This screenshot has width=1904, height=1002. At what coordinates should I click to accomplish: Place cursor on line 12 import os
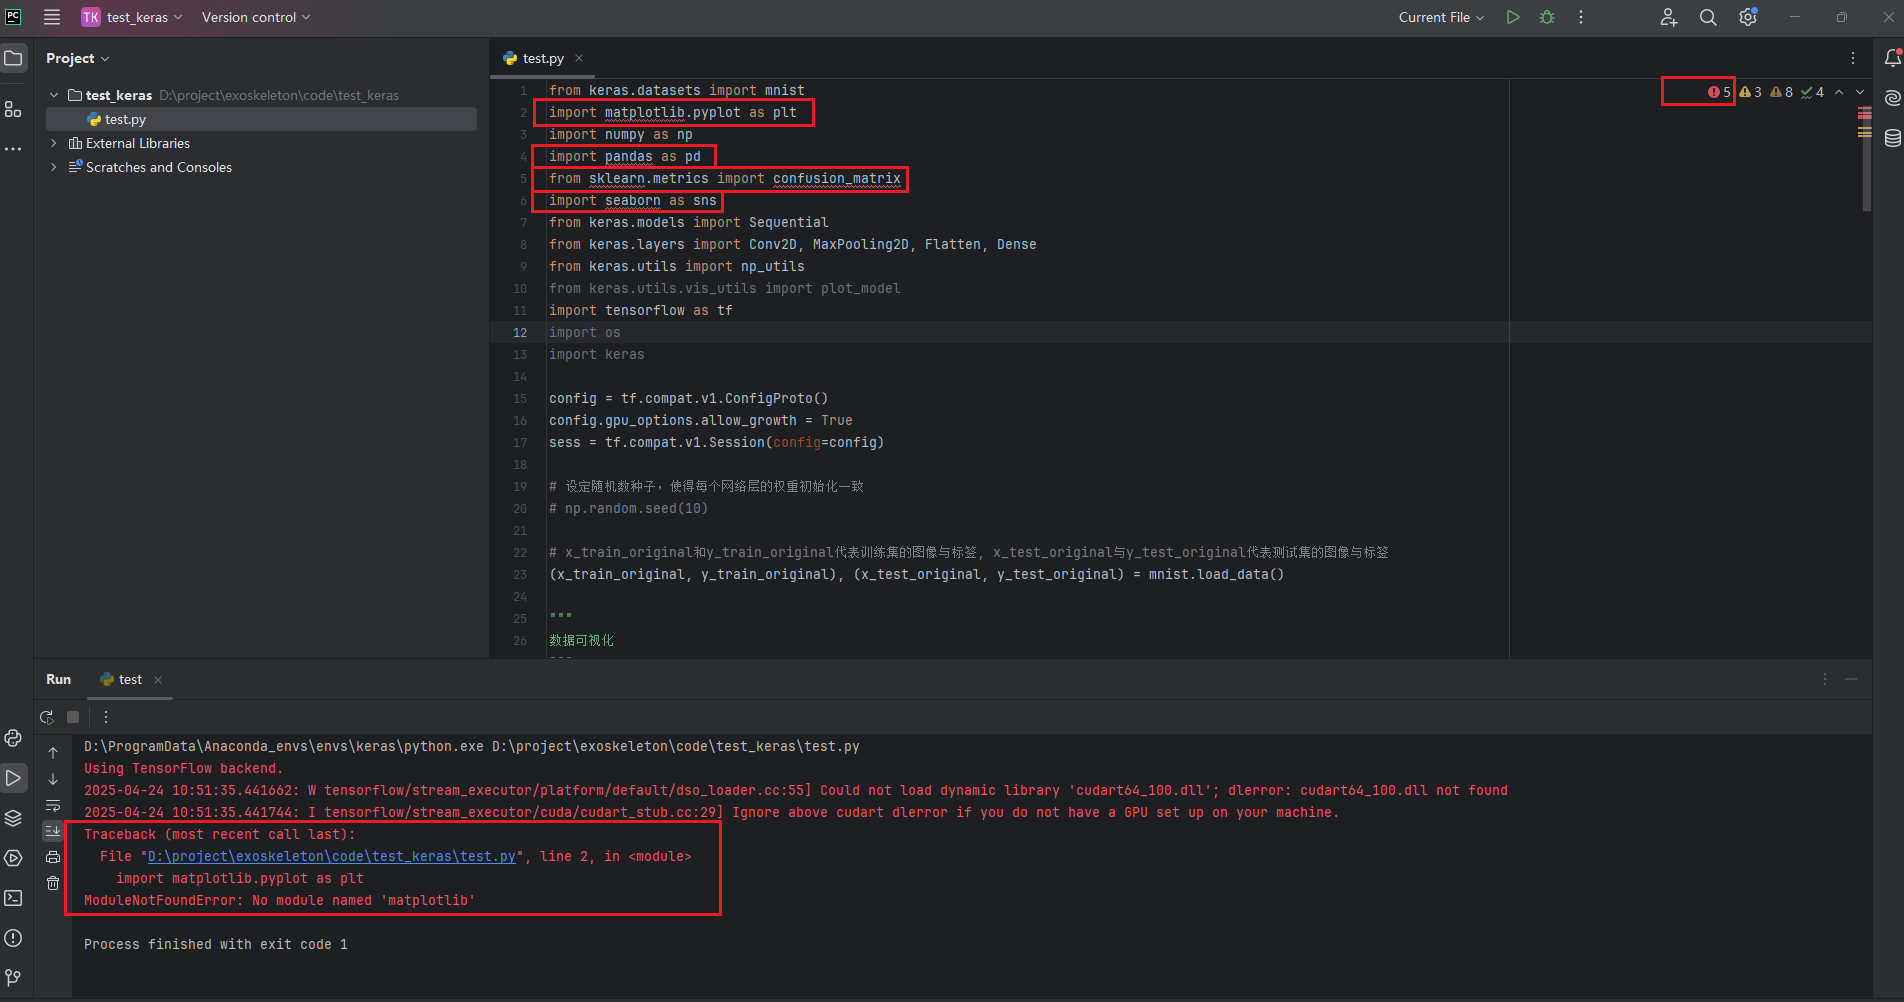(584, 332)
